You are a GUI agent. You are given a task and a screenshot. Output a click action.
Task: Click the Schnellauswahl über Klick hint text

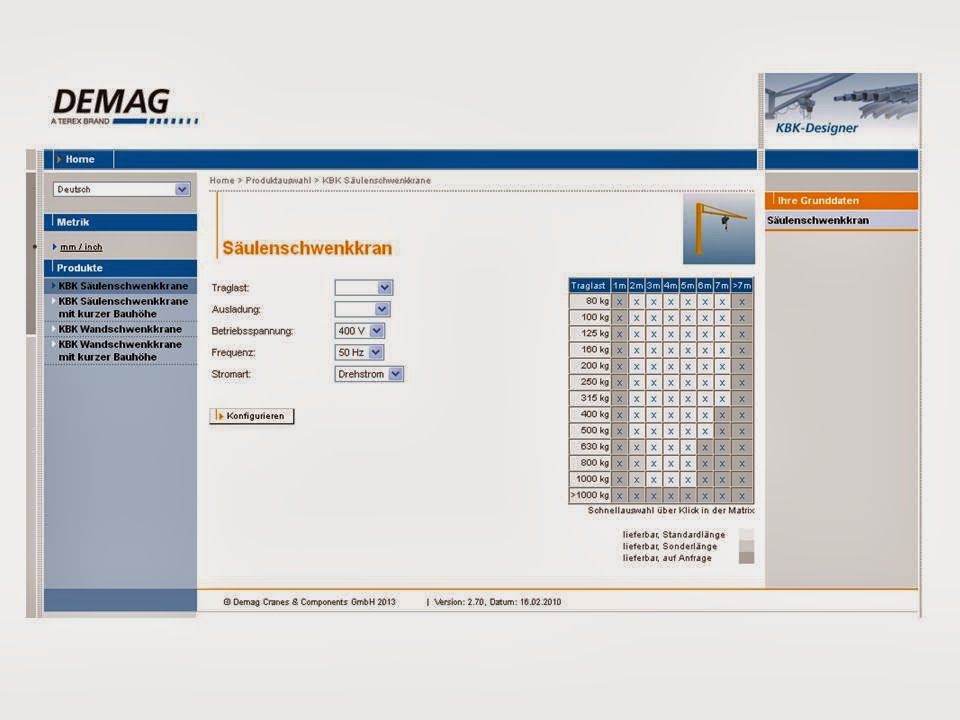click(x=671, y=510)
